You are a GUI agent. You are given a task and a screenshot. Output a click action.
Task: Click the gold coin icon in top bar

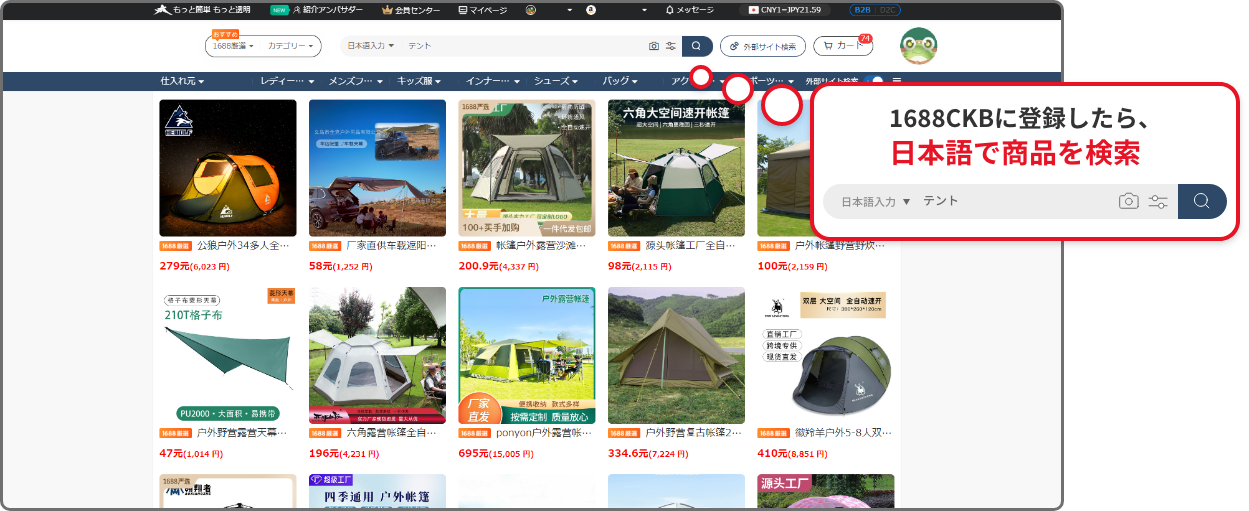(530, 10)
